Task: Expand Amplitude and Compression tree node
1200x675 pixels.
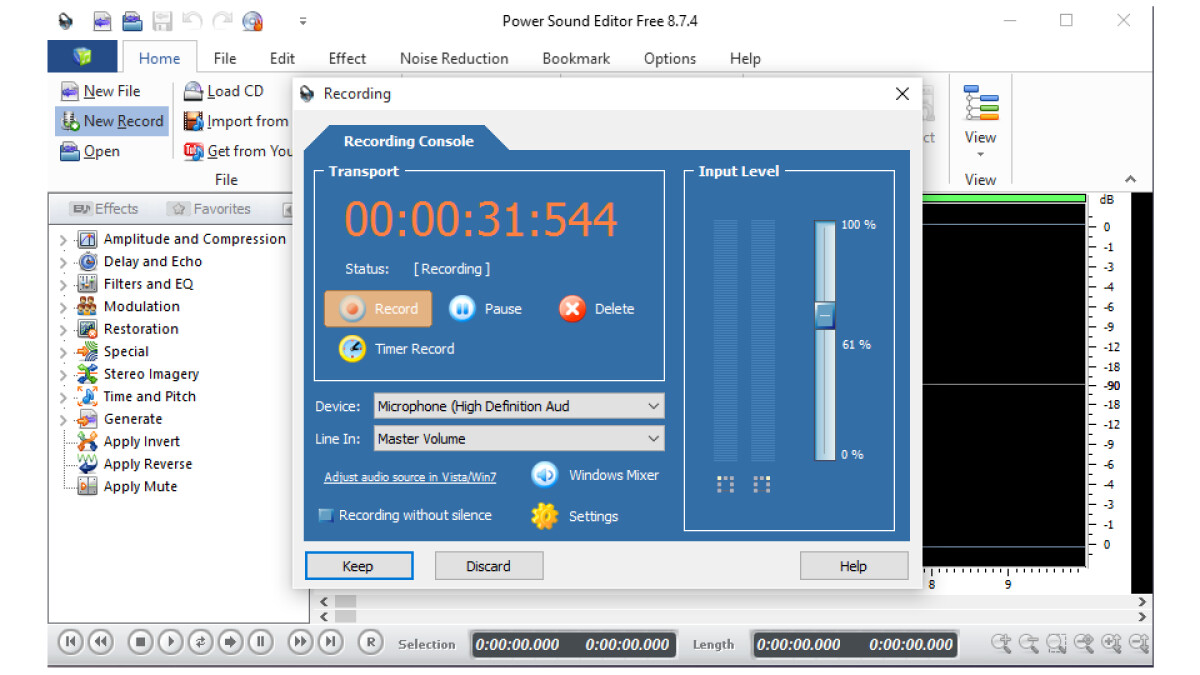Action: (64, 240)
